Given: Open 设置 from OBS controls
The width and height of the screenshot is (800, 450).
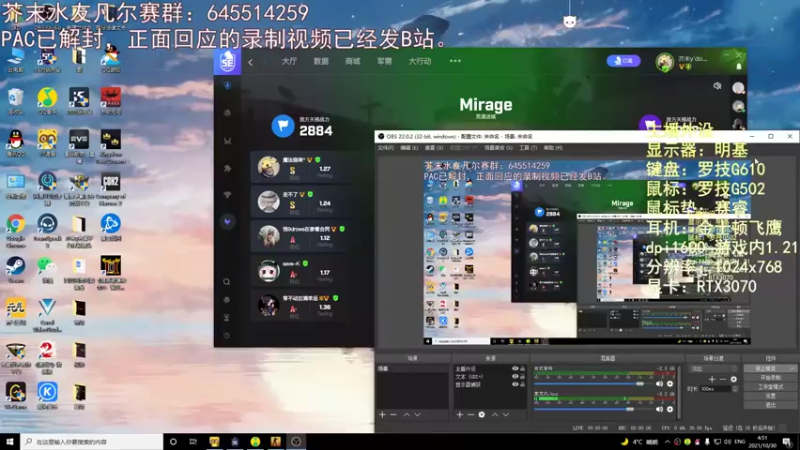Looking at the screenshot, I should click(770, 396).
